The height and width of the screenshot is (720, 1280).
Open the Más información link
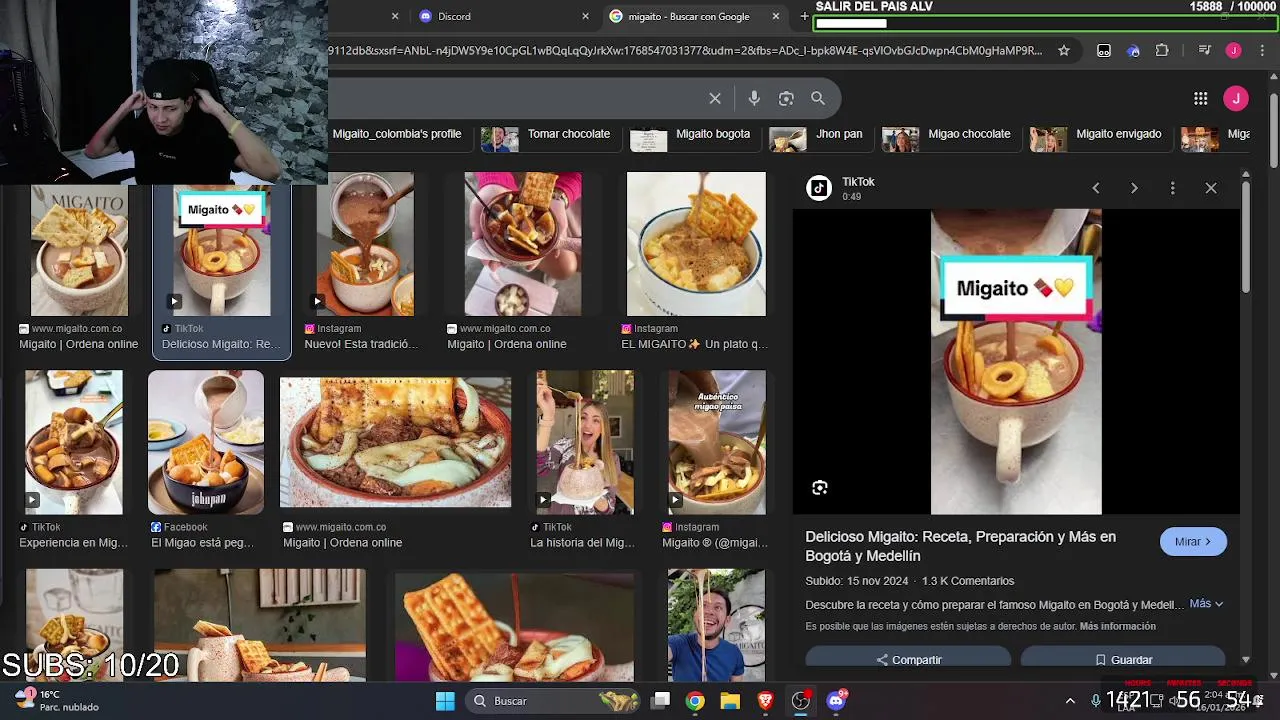(1118, 627)
